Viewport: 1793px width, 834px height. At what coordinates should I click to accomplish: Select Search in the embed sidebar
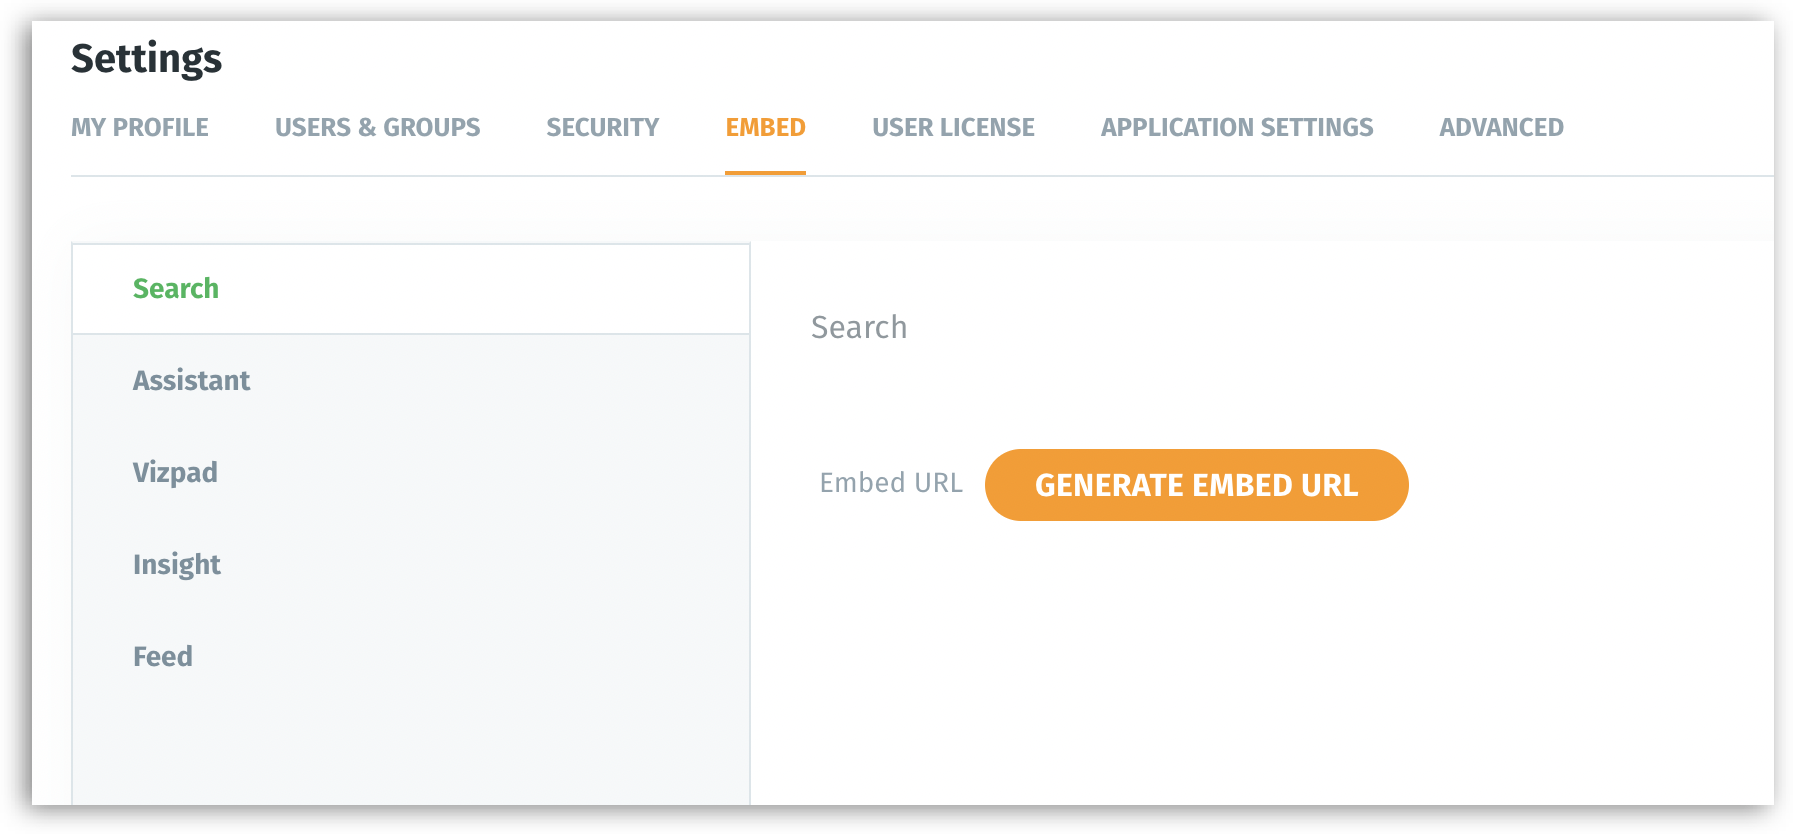pos(176,289)
